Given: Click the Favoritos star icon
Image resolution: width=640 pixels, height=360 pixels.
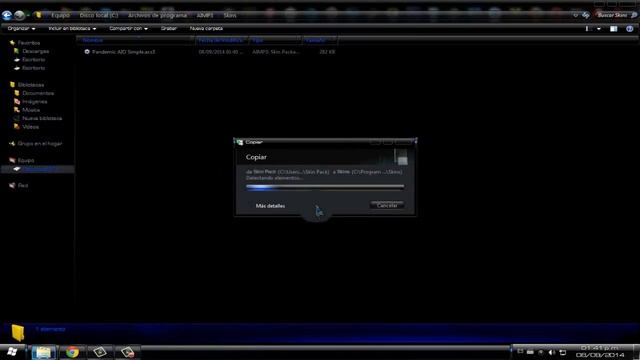Looking at the screenshot, I should coord(12,42).
